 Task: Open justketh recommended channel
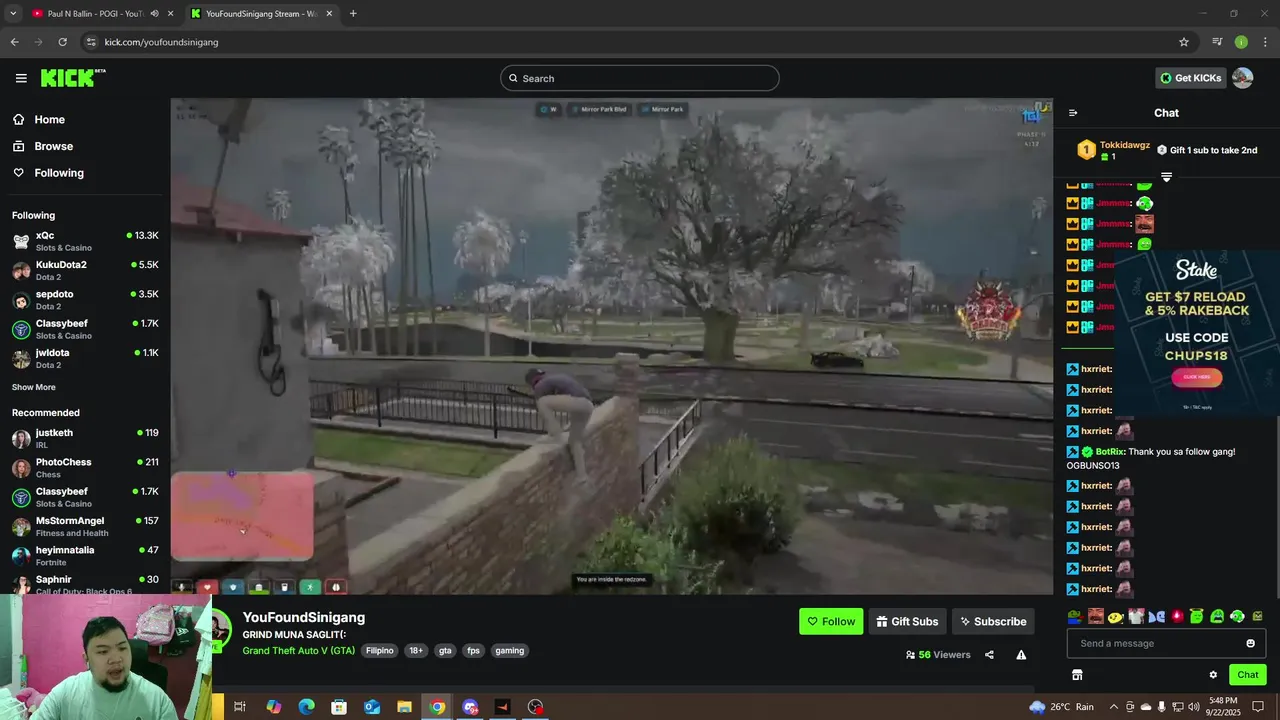click(x=85, y=439)
